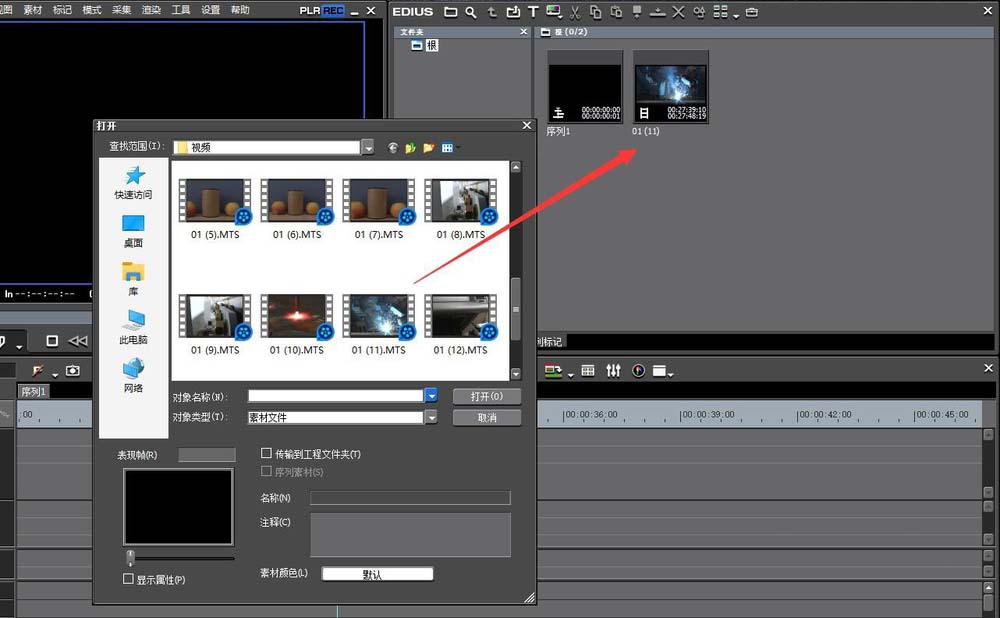Click the X delete icon in bin toolbar
Screen dimensions: 1000x618
[x=678, y=12]
